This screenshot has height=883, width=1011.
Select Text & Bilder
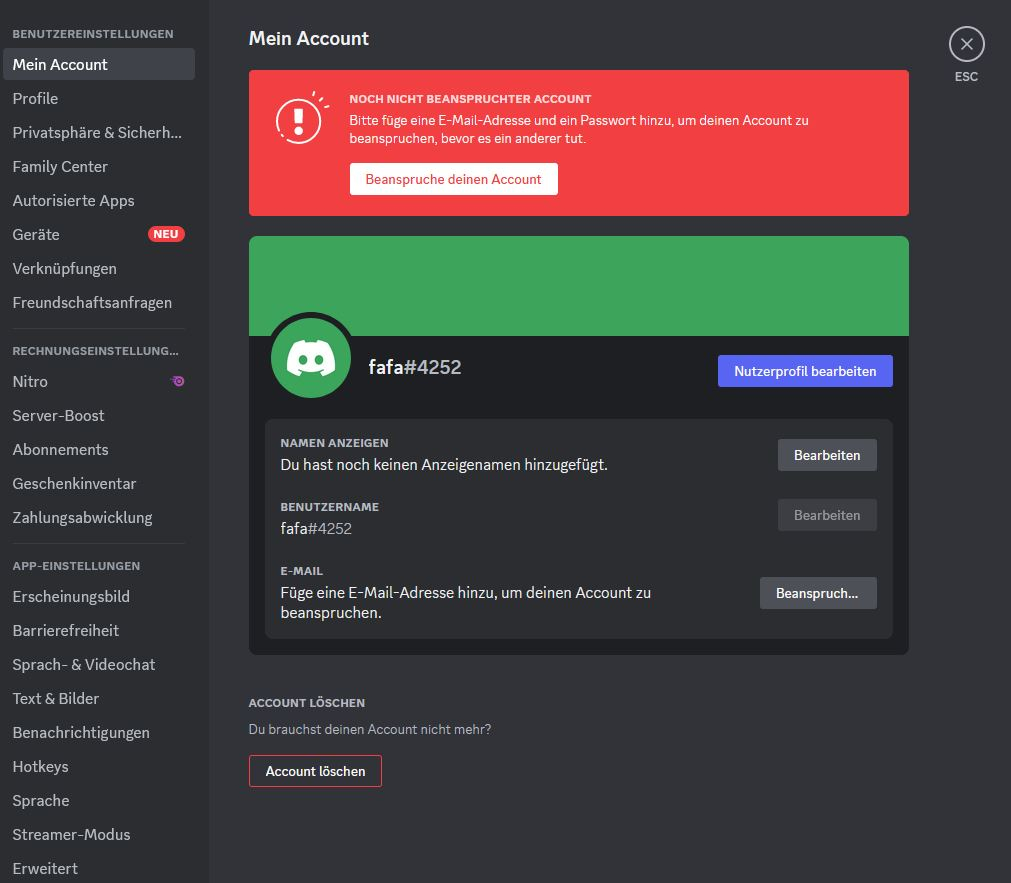tap(99, 699)
